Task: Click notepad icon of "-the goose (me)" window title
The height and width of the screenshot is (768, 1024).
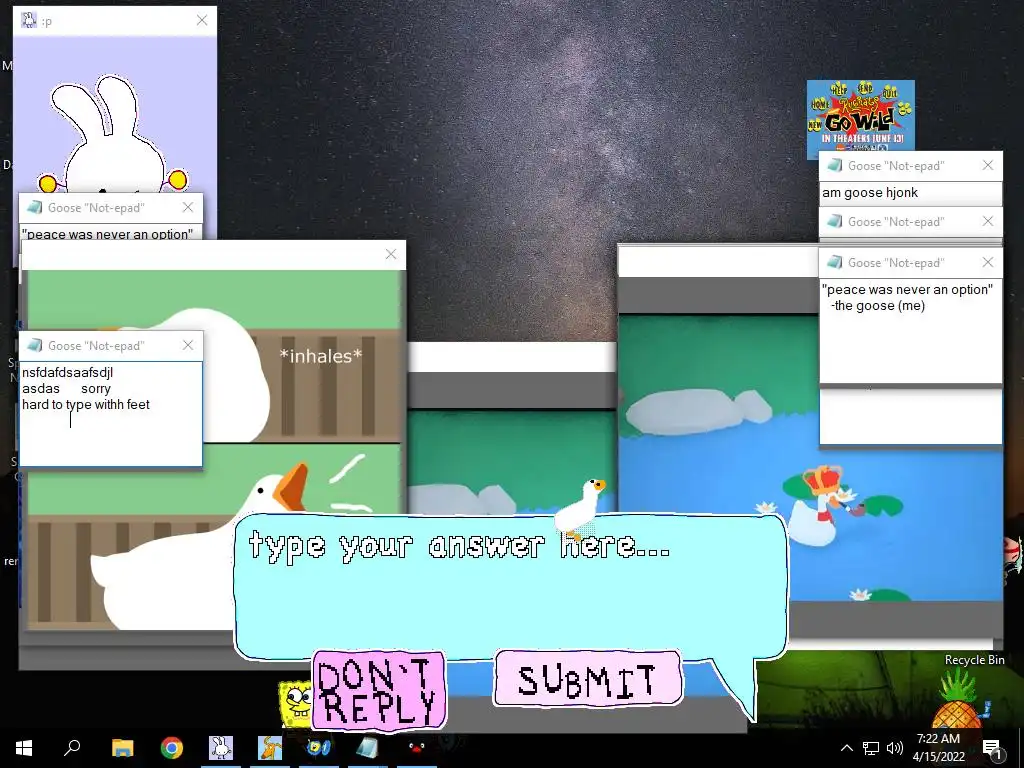Action: coord(835,262)
